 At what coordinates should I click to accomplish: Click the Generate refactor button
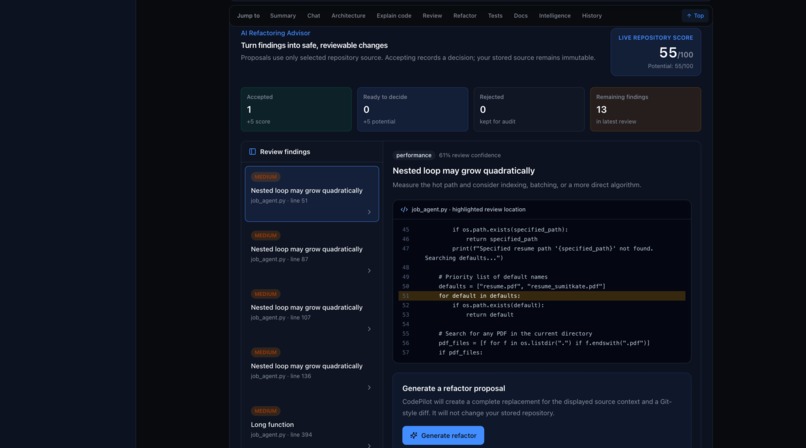coord(443,435)
